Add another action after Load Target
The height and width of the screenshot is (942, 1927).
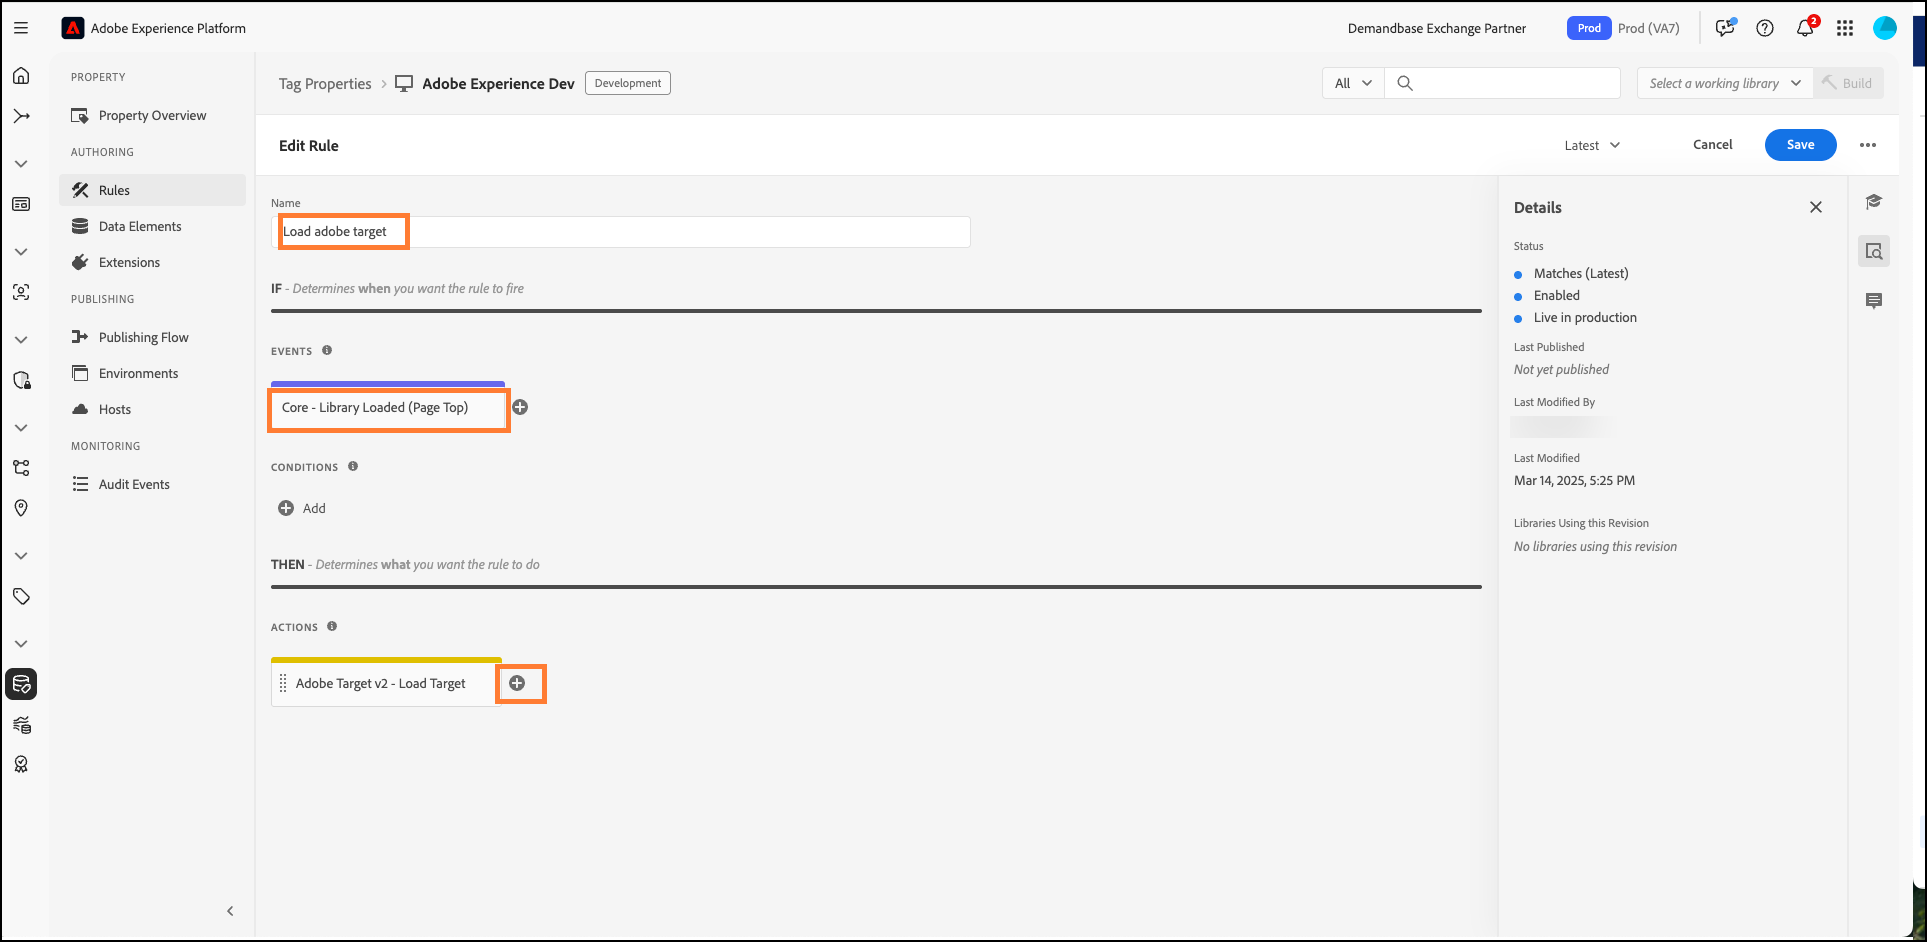[517, 683]
